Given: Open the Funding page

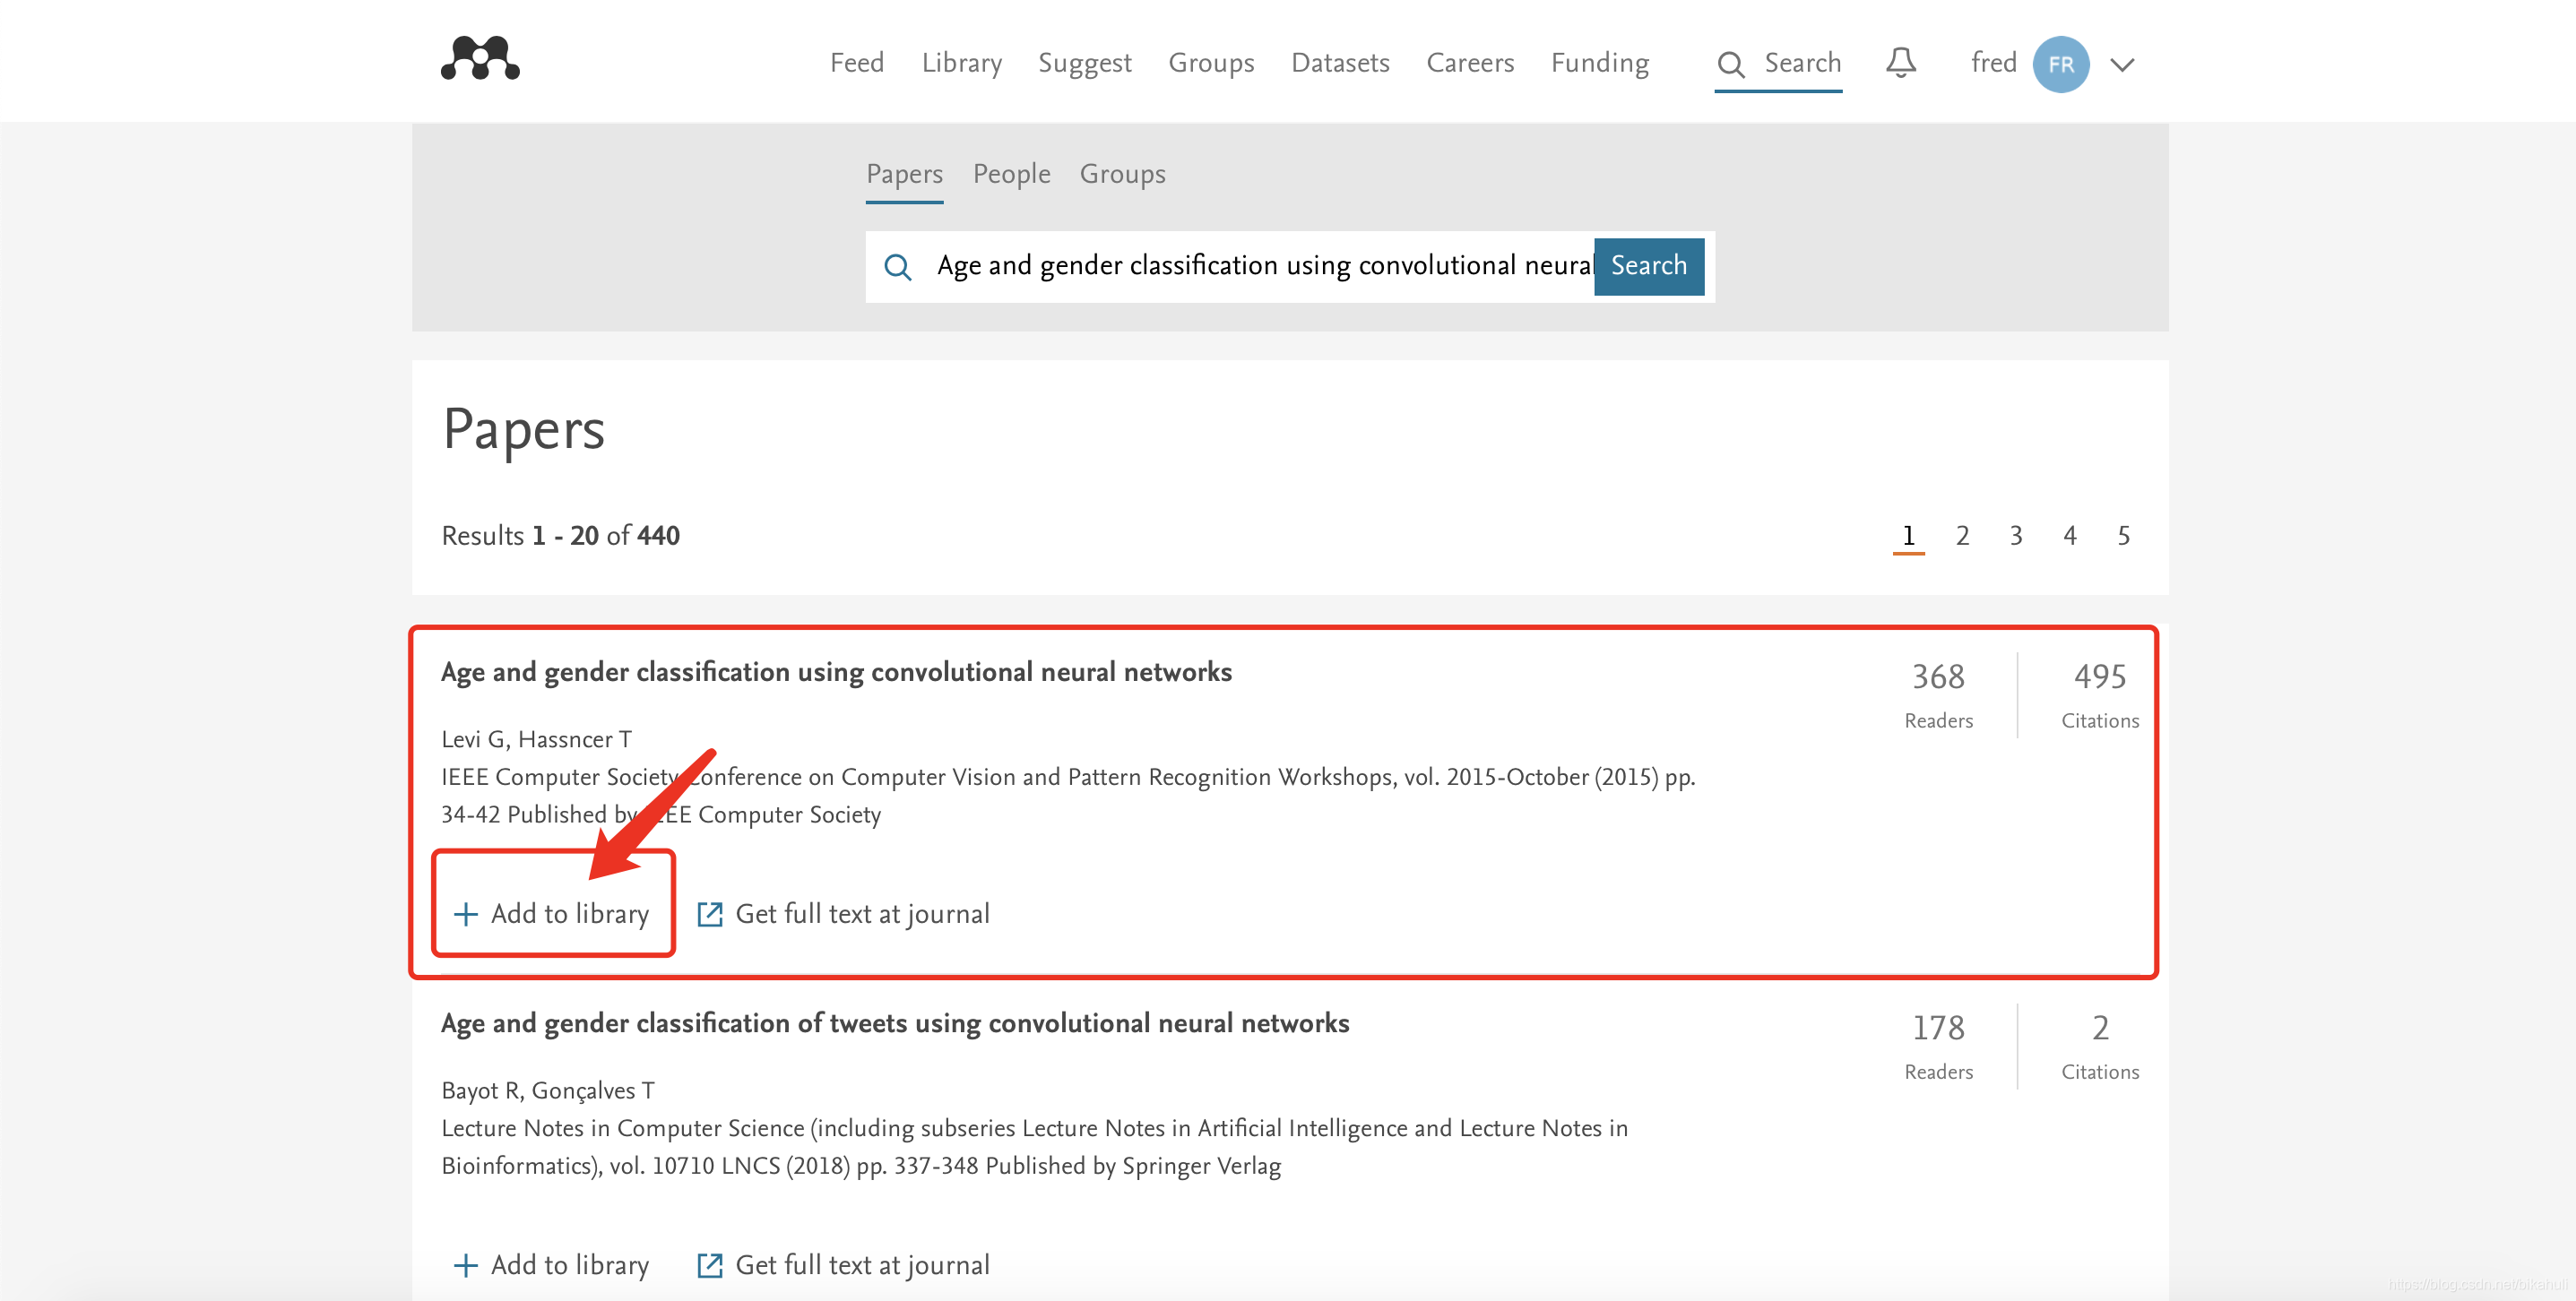Looking at the screenshot, I should 1600,63.
